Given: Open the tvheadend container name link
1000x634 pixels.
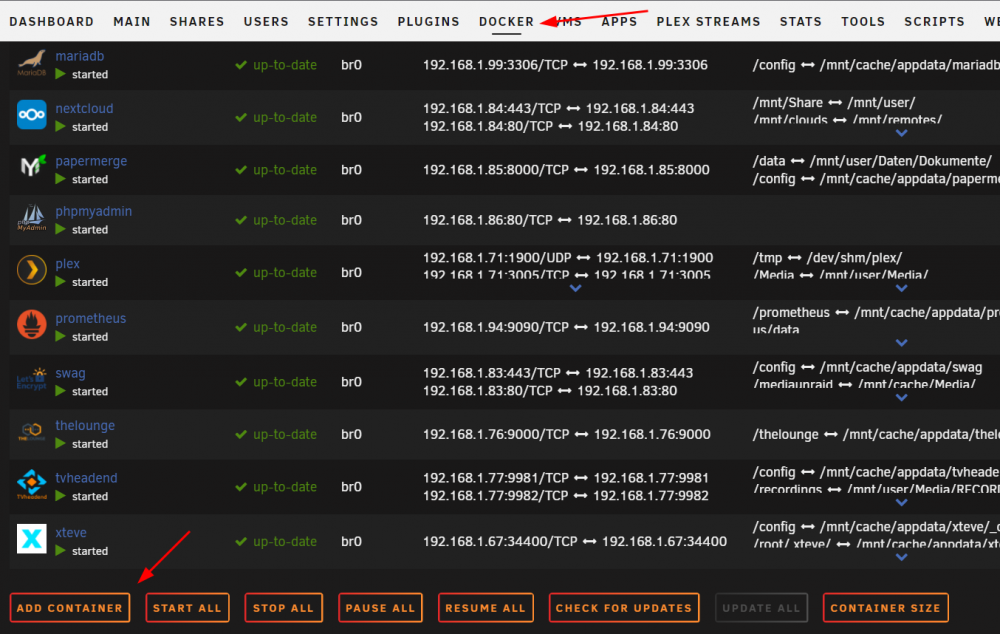Looking at the screenshot, I should 86,478.
